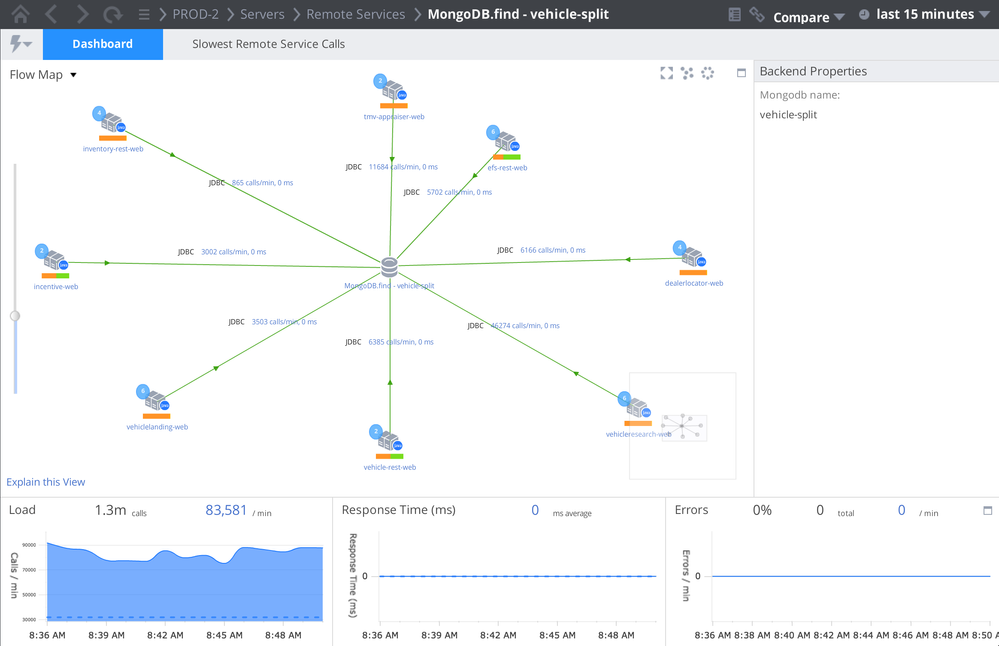Click the refresh/reload arrow icon
Screen dimensions: 999x646
coord(113,15)
